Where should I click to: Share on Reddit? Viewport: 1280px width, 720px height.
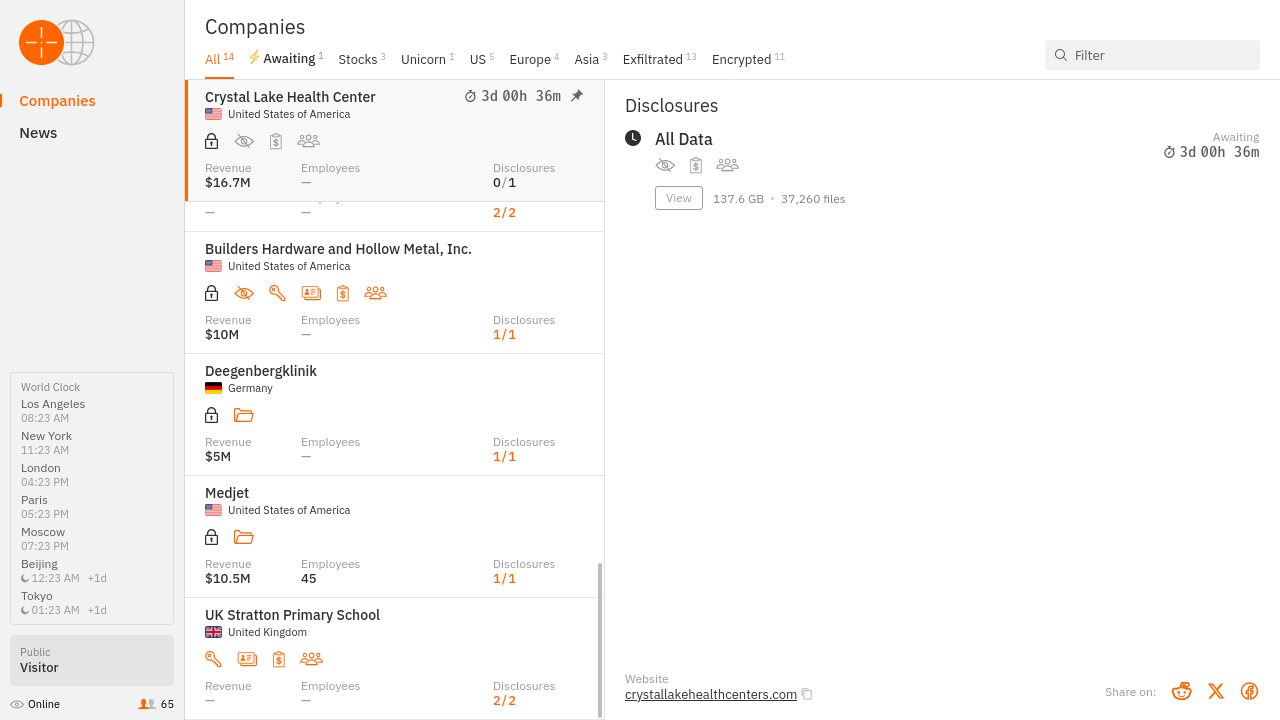point(1182,691)
